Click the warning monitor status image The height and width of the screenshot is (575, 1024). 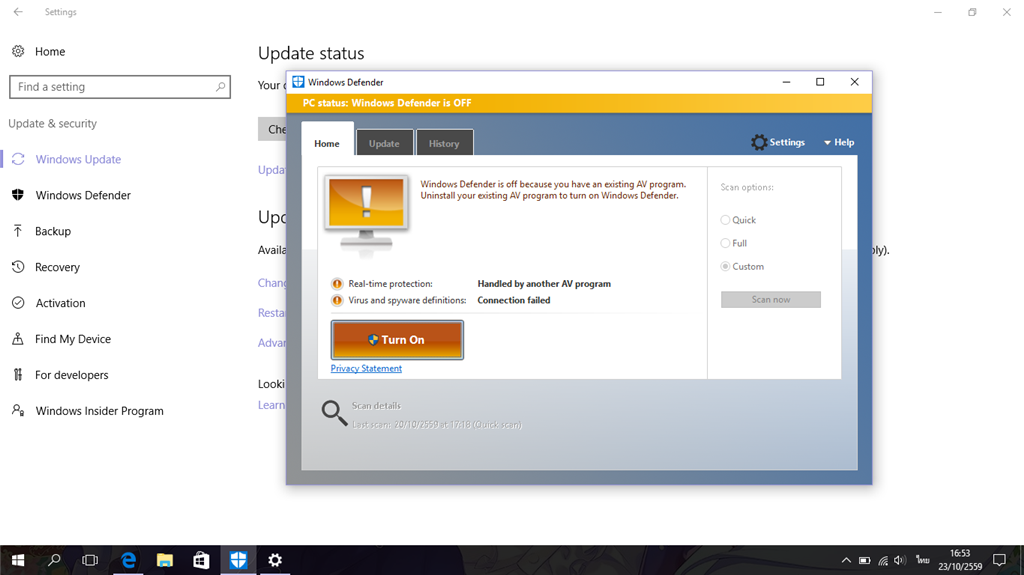coord(366,215)
